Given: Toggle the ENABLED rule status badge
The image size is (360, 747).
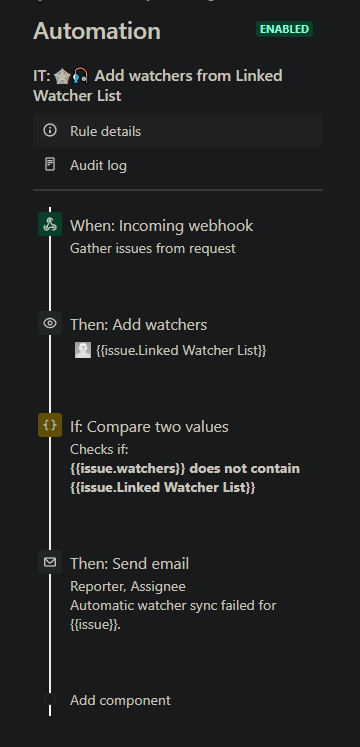Looking at the screenshot, I should click(284, 29).
